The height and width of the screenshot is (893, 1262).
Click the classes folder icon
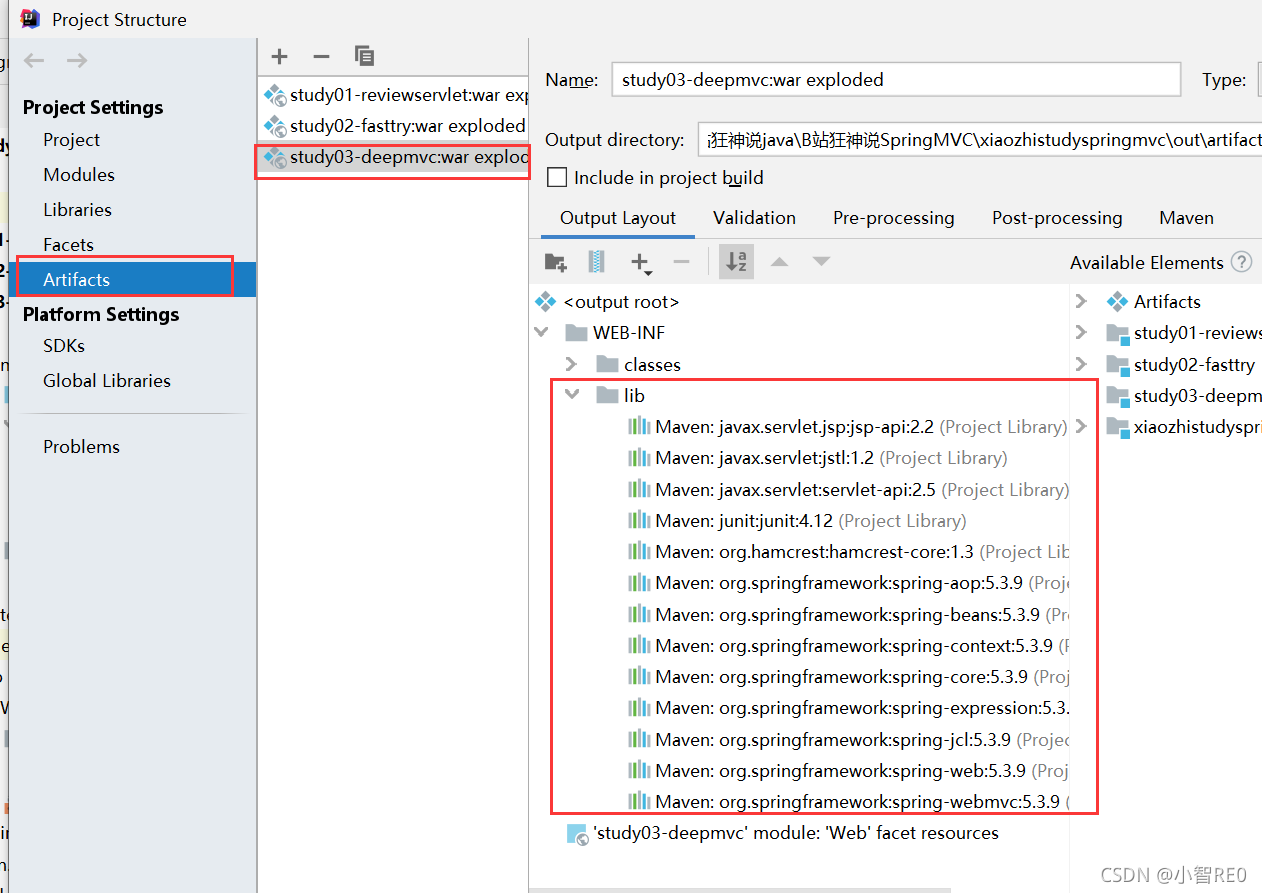click(607, 364)
